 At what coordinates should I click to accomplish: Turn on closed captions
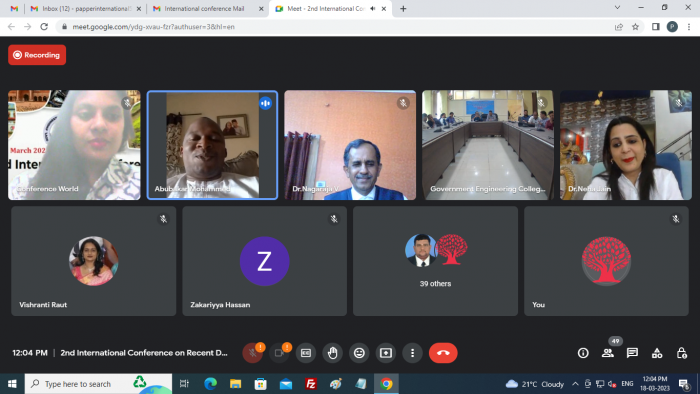tap(306, 353)
